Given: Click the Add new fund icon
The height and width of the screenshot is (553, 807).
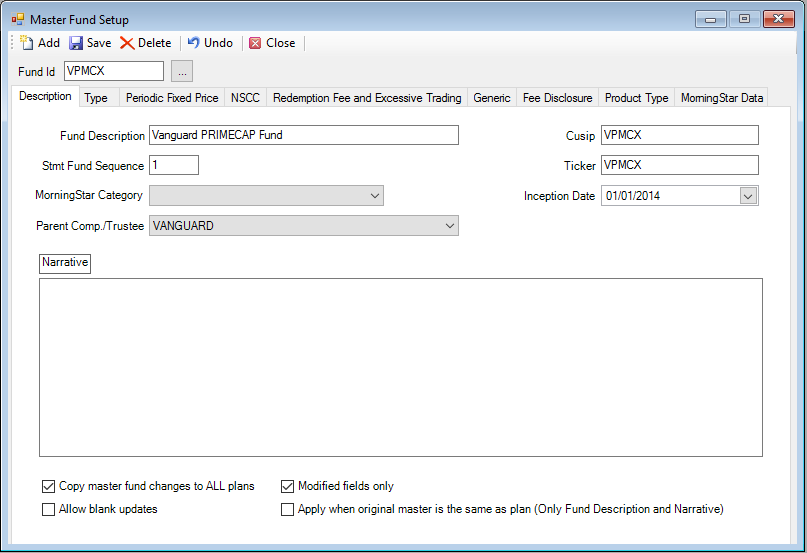Looking at the screenshot, I should click(26, 43).
